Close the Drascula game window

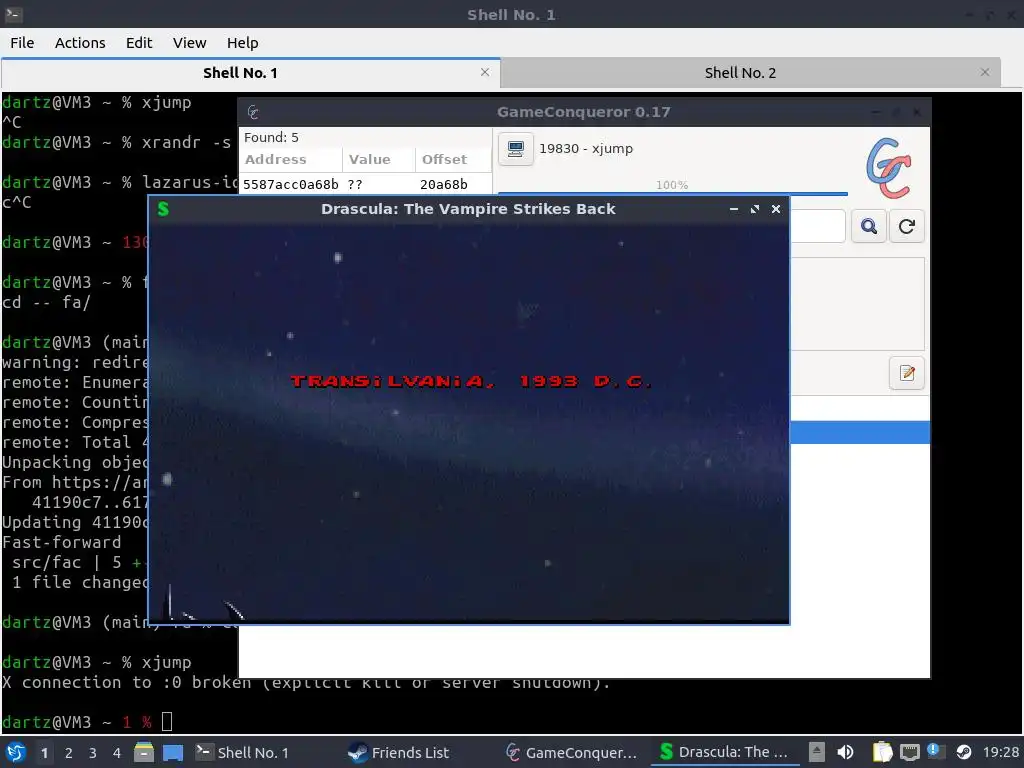776,209
